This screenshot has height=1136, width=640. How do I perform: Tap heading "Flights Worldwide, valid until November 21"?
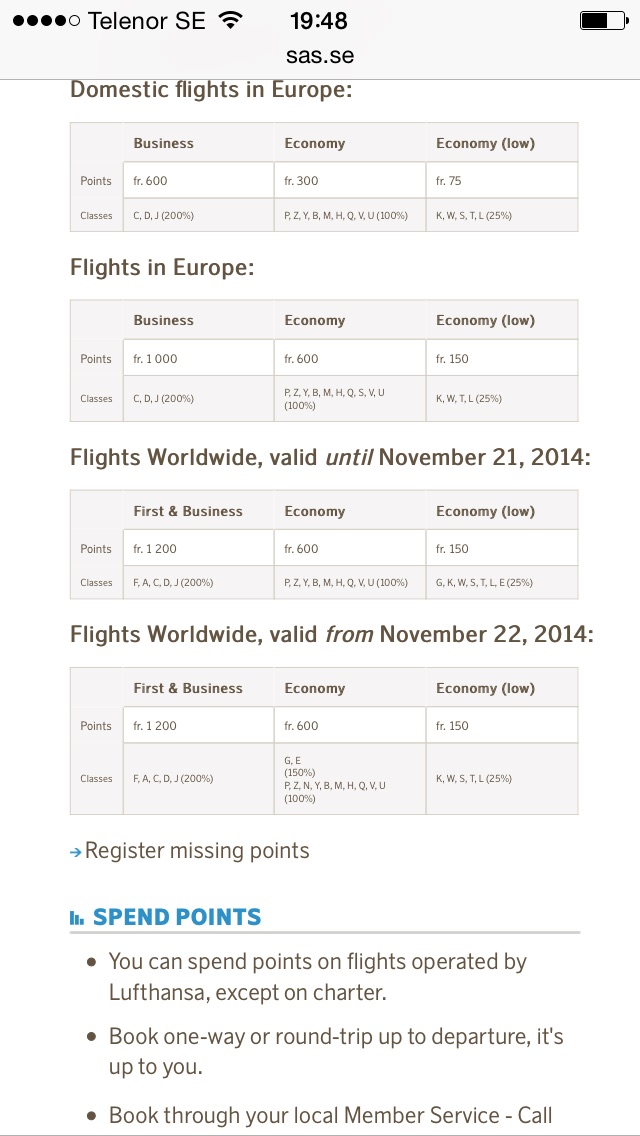(x=330, y=458)
